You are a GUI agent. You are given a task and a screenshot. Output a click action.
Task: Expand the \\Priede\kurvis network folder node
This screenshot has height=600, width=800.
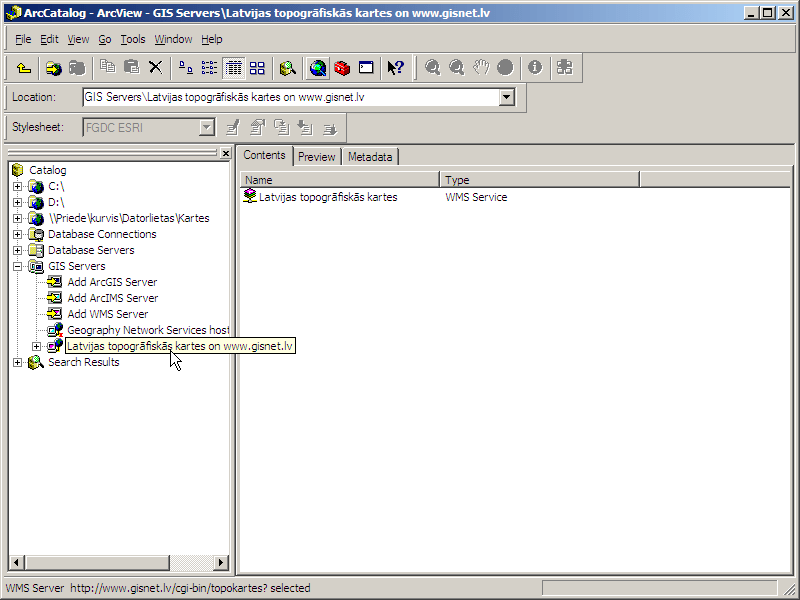(x=17, y=218)
